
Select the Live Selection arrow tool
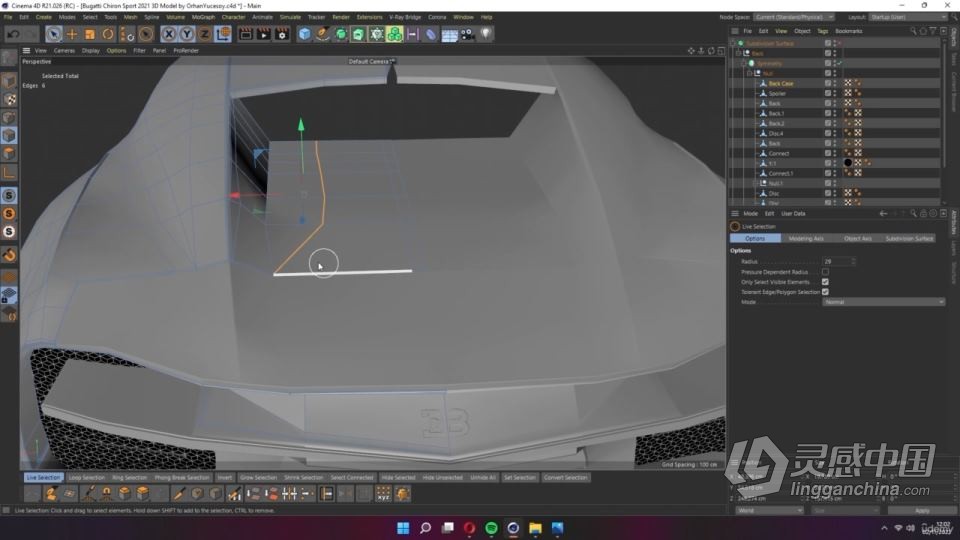(x=53, y=34)
